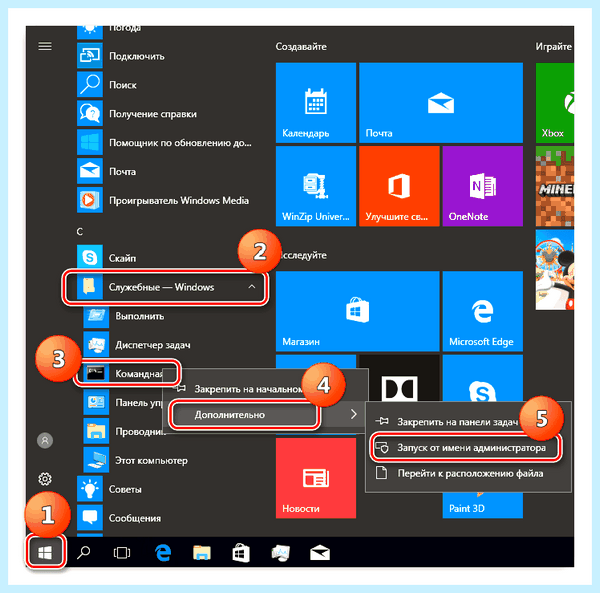Open the Paint 3D tile
The height and width of the screenshot is (593, 600).
click(483, 506)
